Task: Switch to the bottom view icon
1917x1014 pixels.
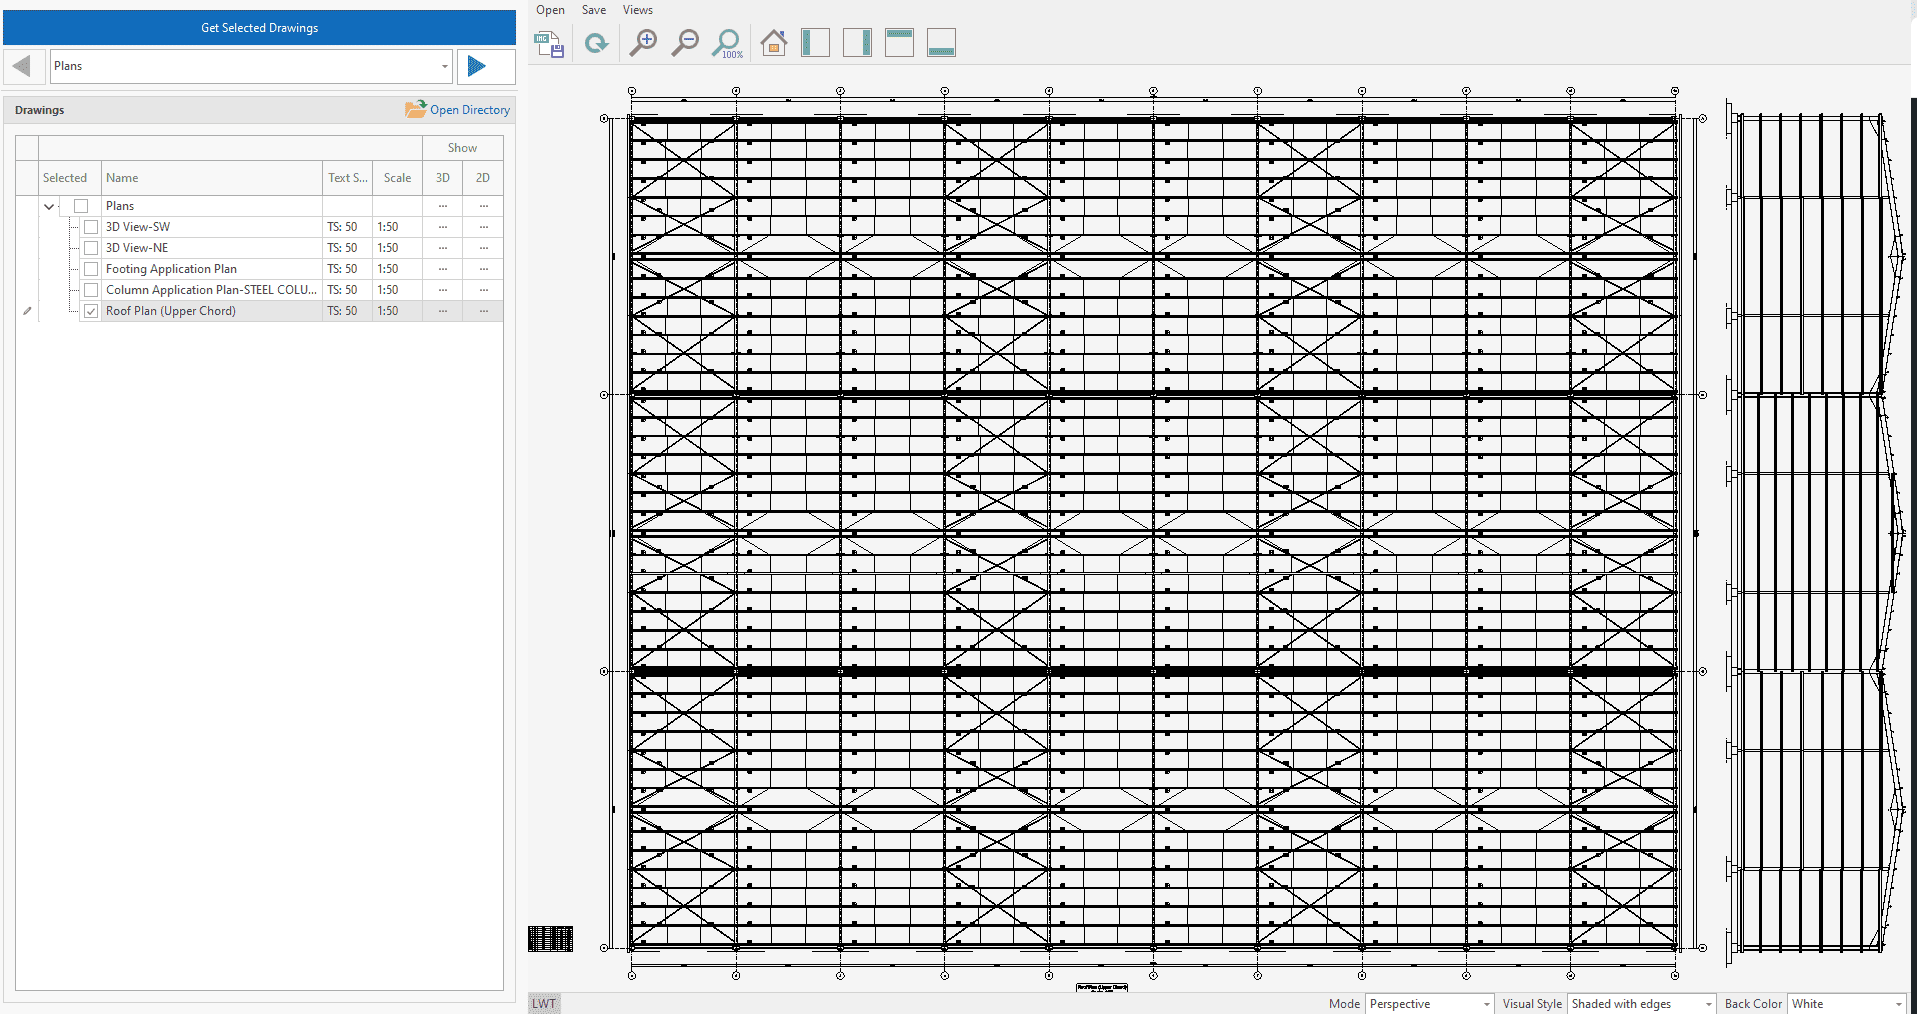Action: [x=941, y=43]
